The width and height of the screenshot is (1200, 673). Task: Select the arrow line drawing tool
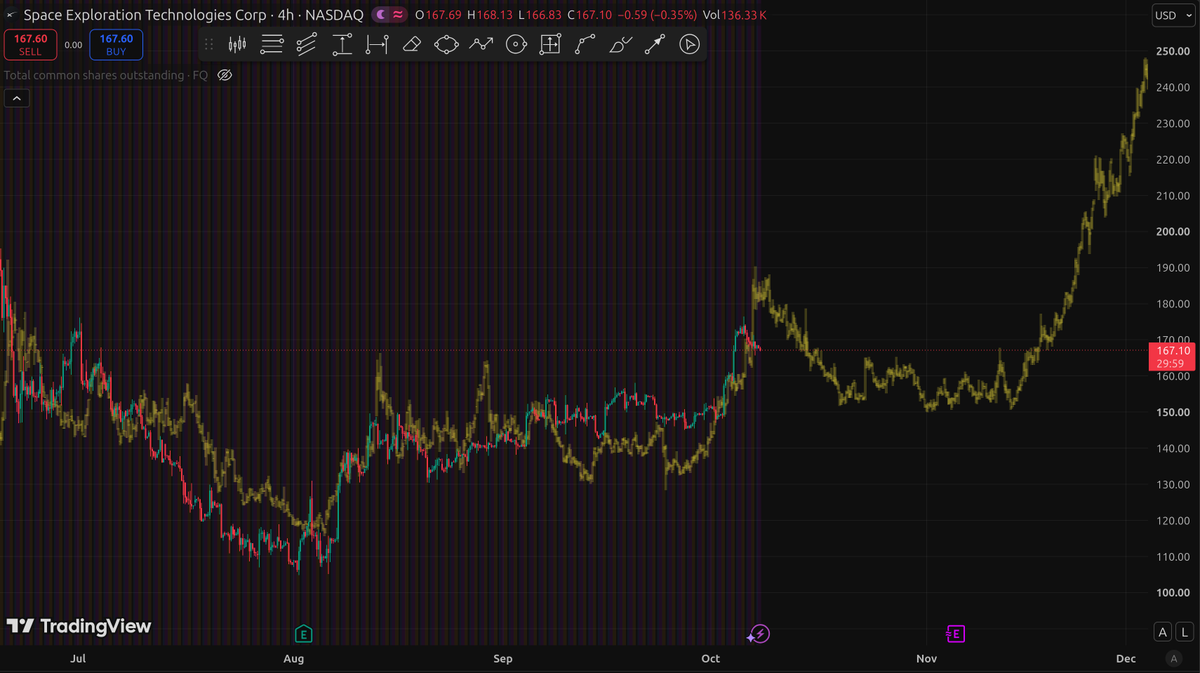click(x=655, y=44)
